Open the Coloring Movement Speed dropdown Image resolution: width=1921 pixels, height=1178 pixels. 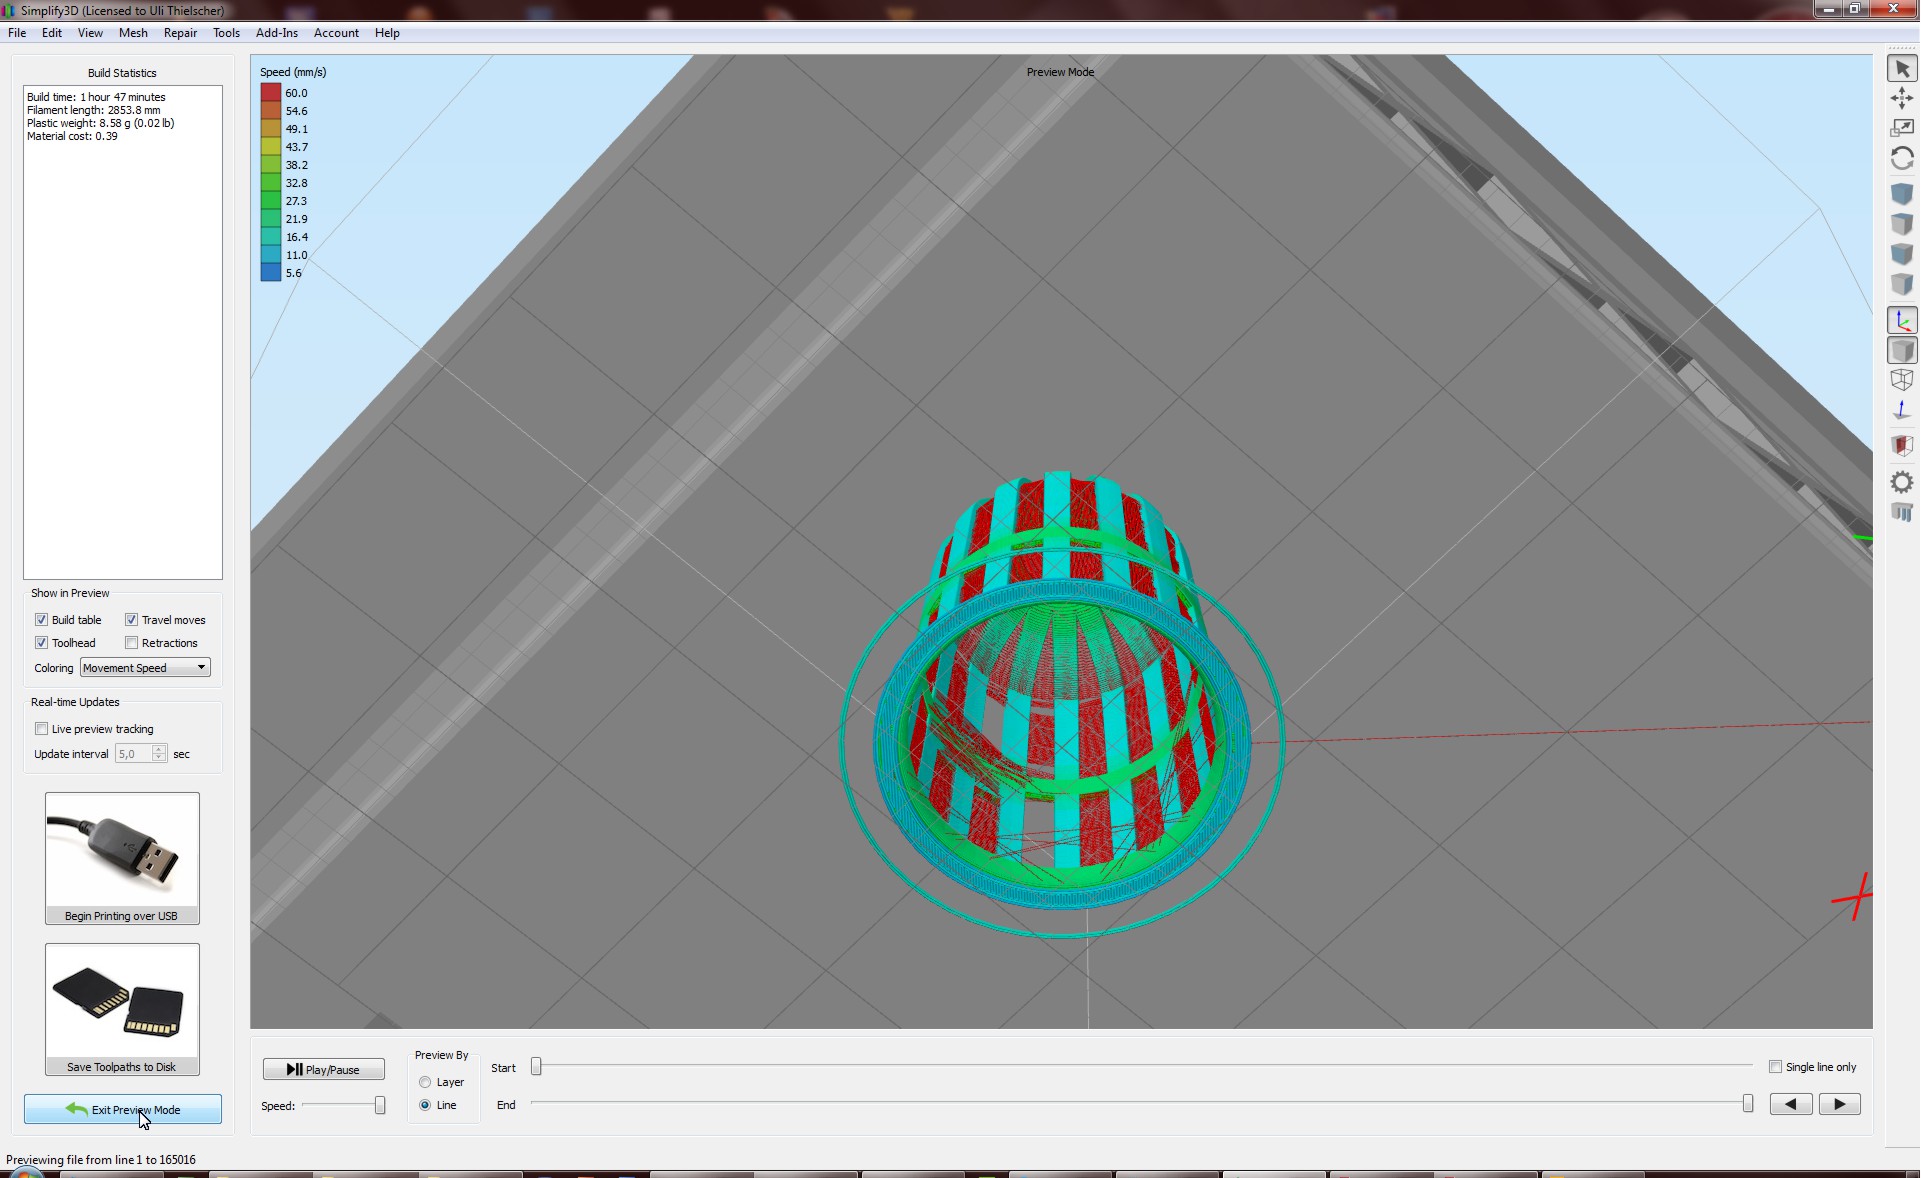coord(145,668)
